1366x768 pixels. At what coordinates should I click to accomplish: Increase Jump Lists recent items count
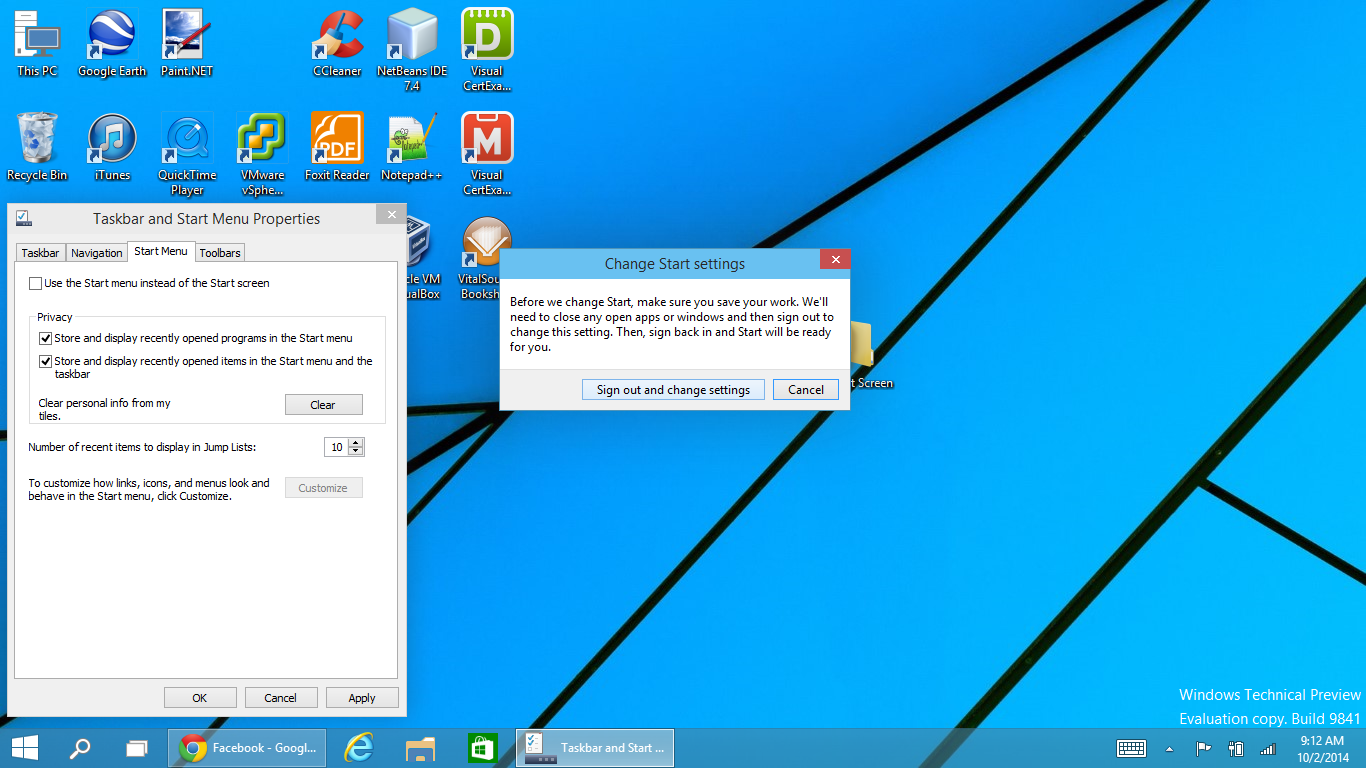(356, 443)
